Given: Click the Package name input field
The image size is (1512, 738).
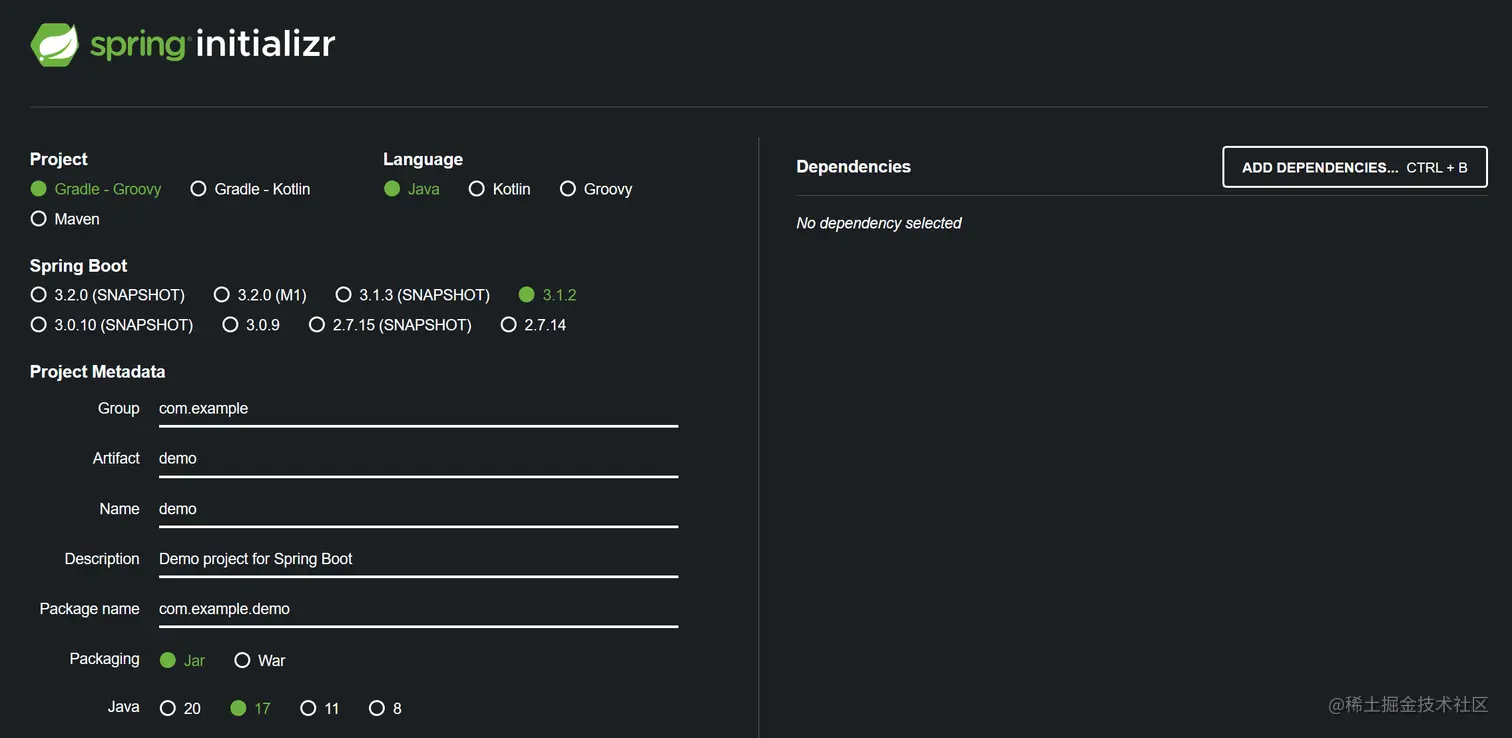Looking at the screenshot, I should click(x=418, y=609).
